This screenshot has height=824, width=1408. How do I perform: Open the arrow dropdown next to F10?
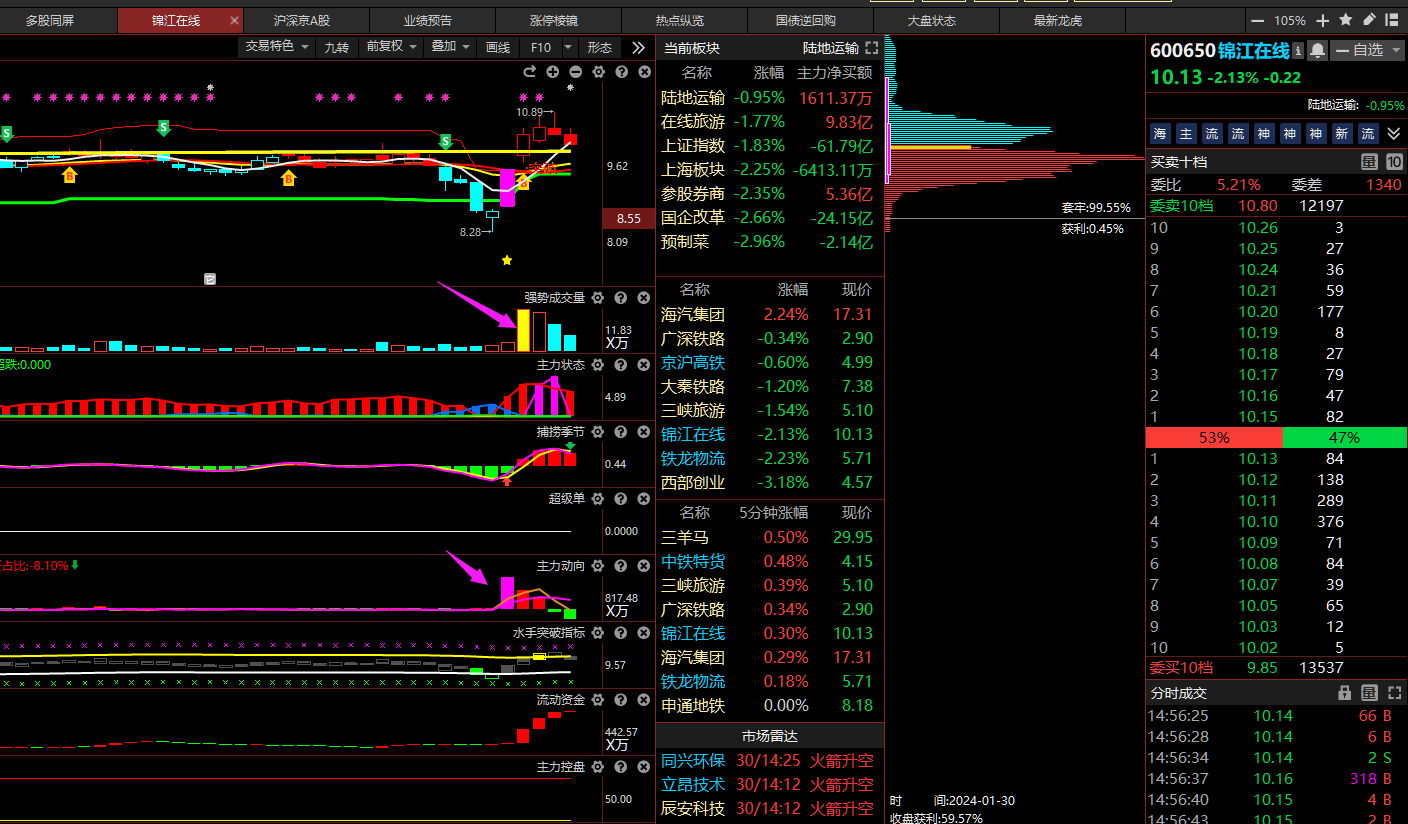568,47
